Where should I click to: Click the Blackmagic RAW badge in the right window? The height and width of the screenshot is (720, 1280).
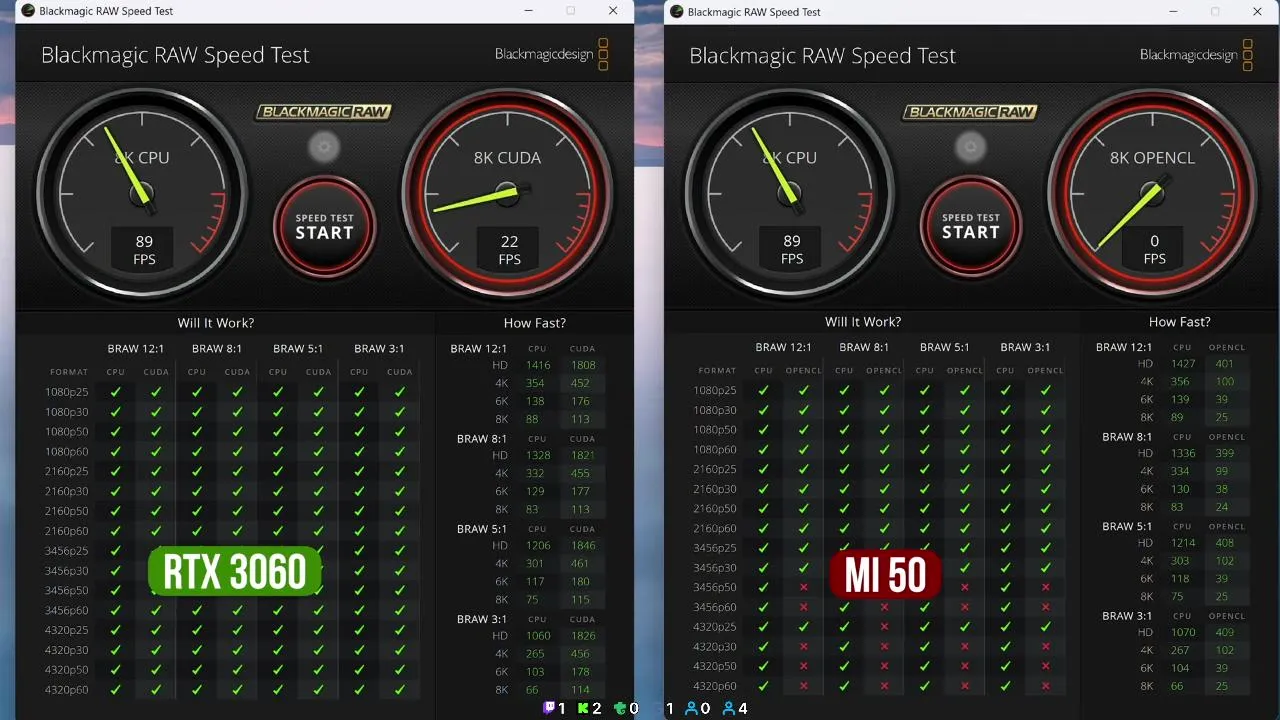[x=970, y=112]
